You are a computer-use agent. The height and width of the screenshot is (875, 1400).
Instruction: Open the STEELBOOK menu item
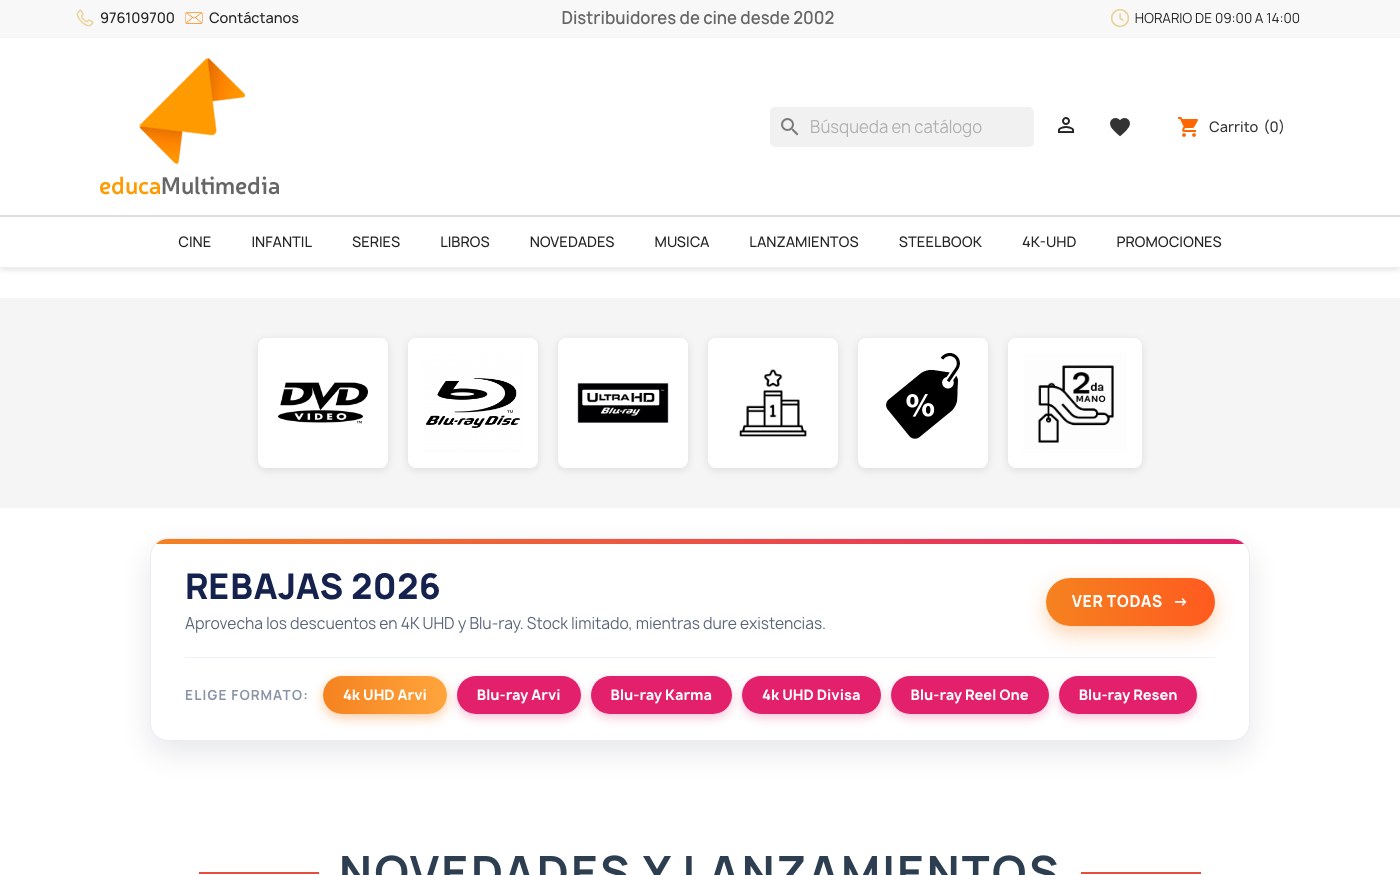click(940, 242)
